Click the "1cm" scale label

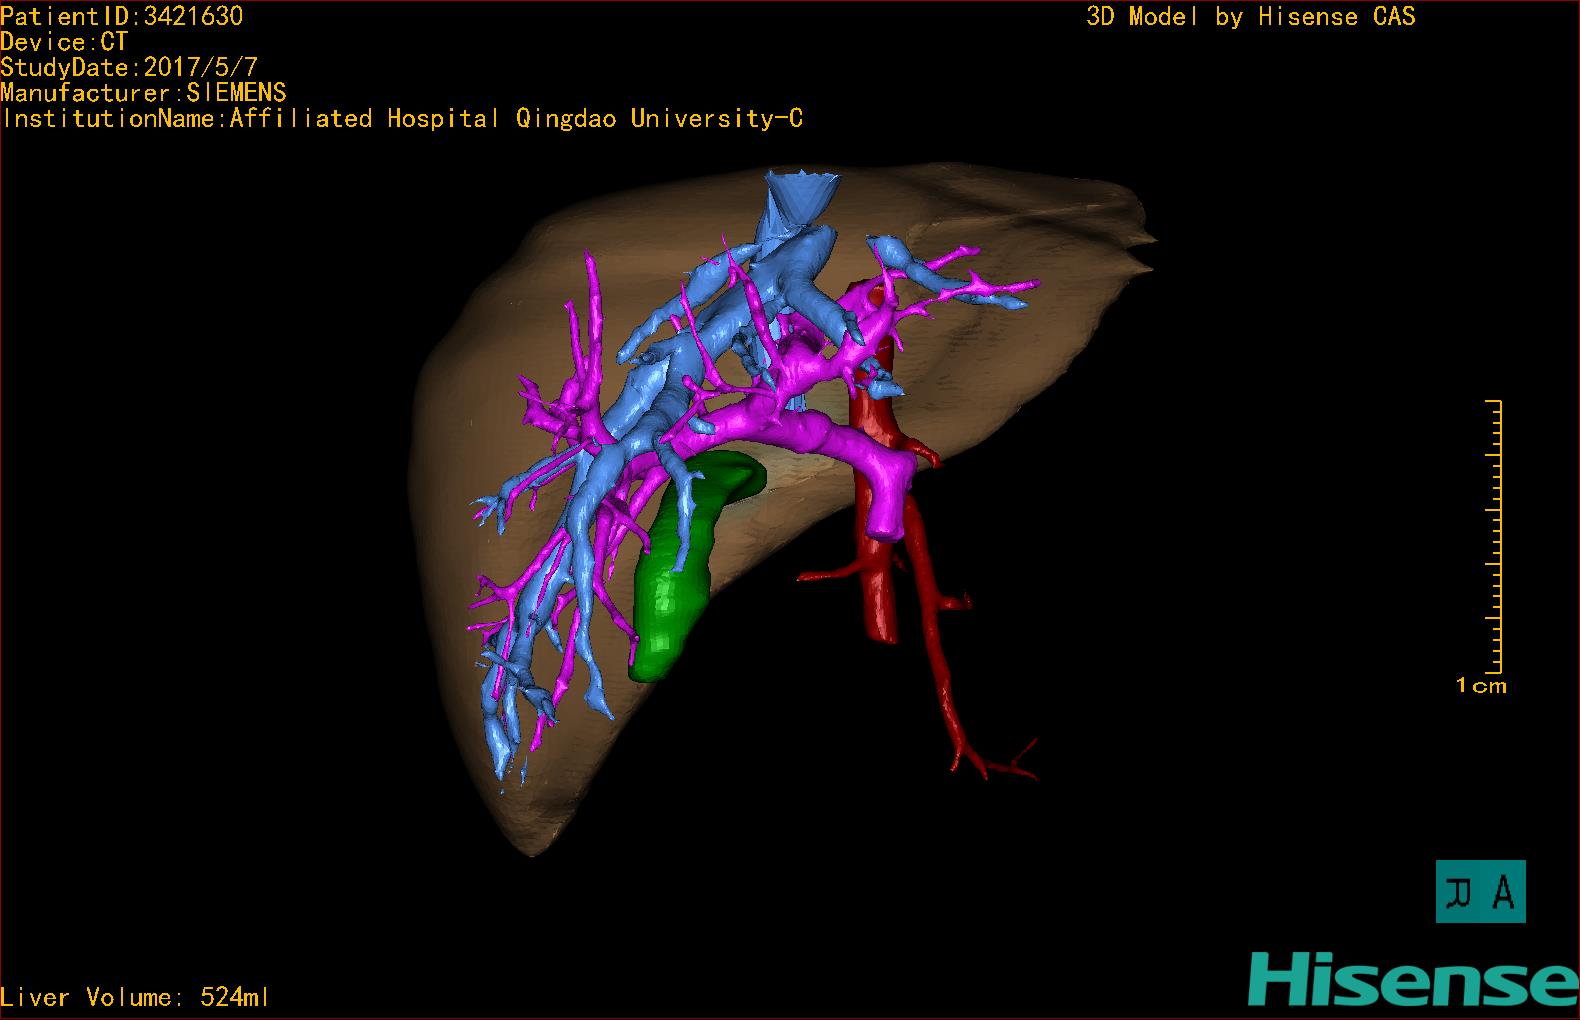point(1481,686)
